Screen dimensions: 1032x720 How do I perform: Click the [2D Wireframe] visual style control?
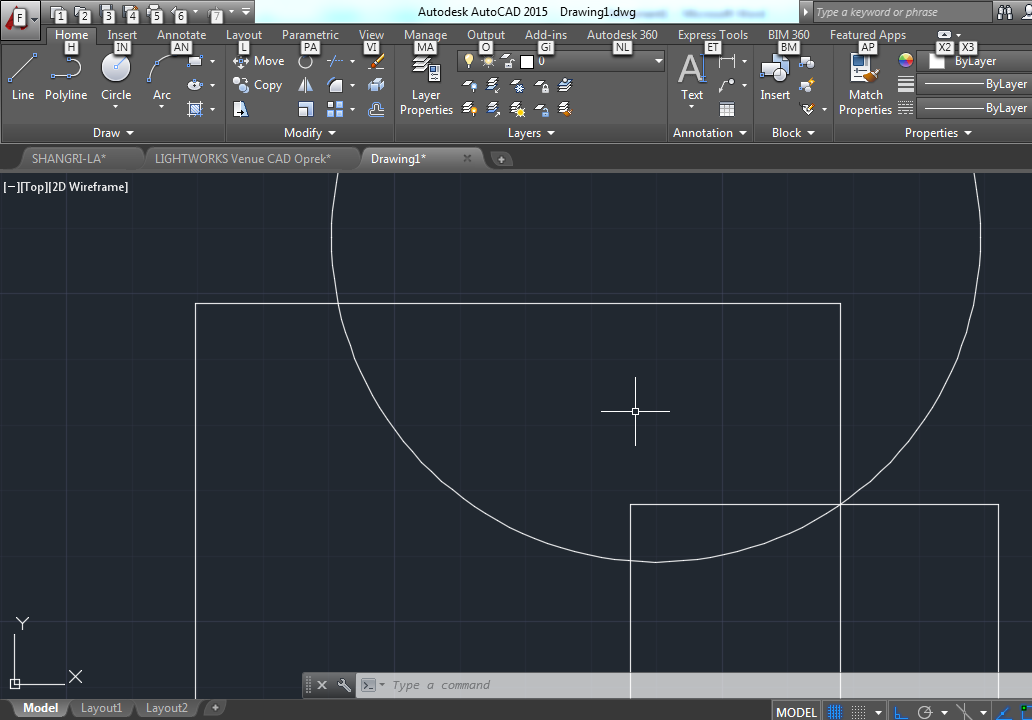pyautogui.click(x=89, y=187)
